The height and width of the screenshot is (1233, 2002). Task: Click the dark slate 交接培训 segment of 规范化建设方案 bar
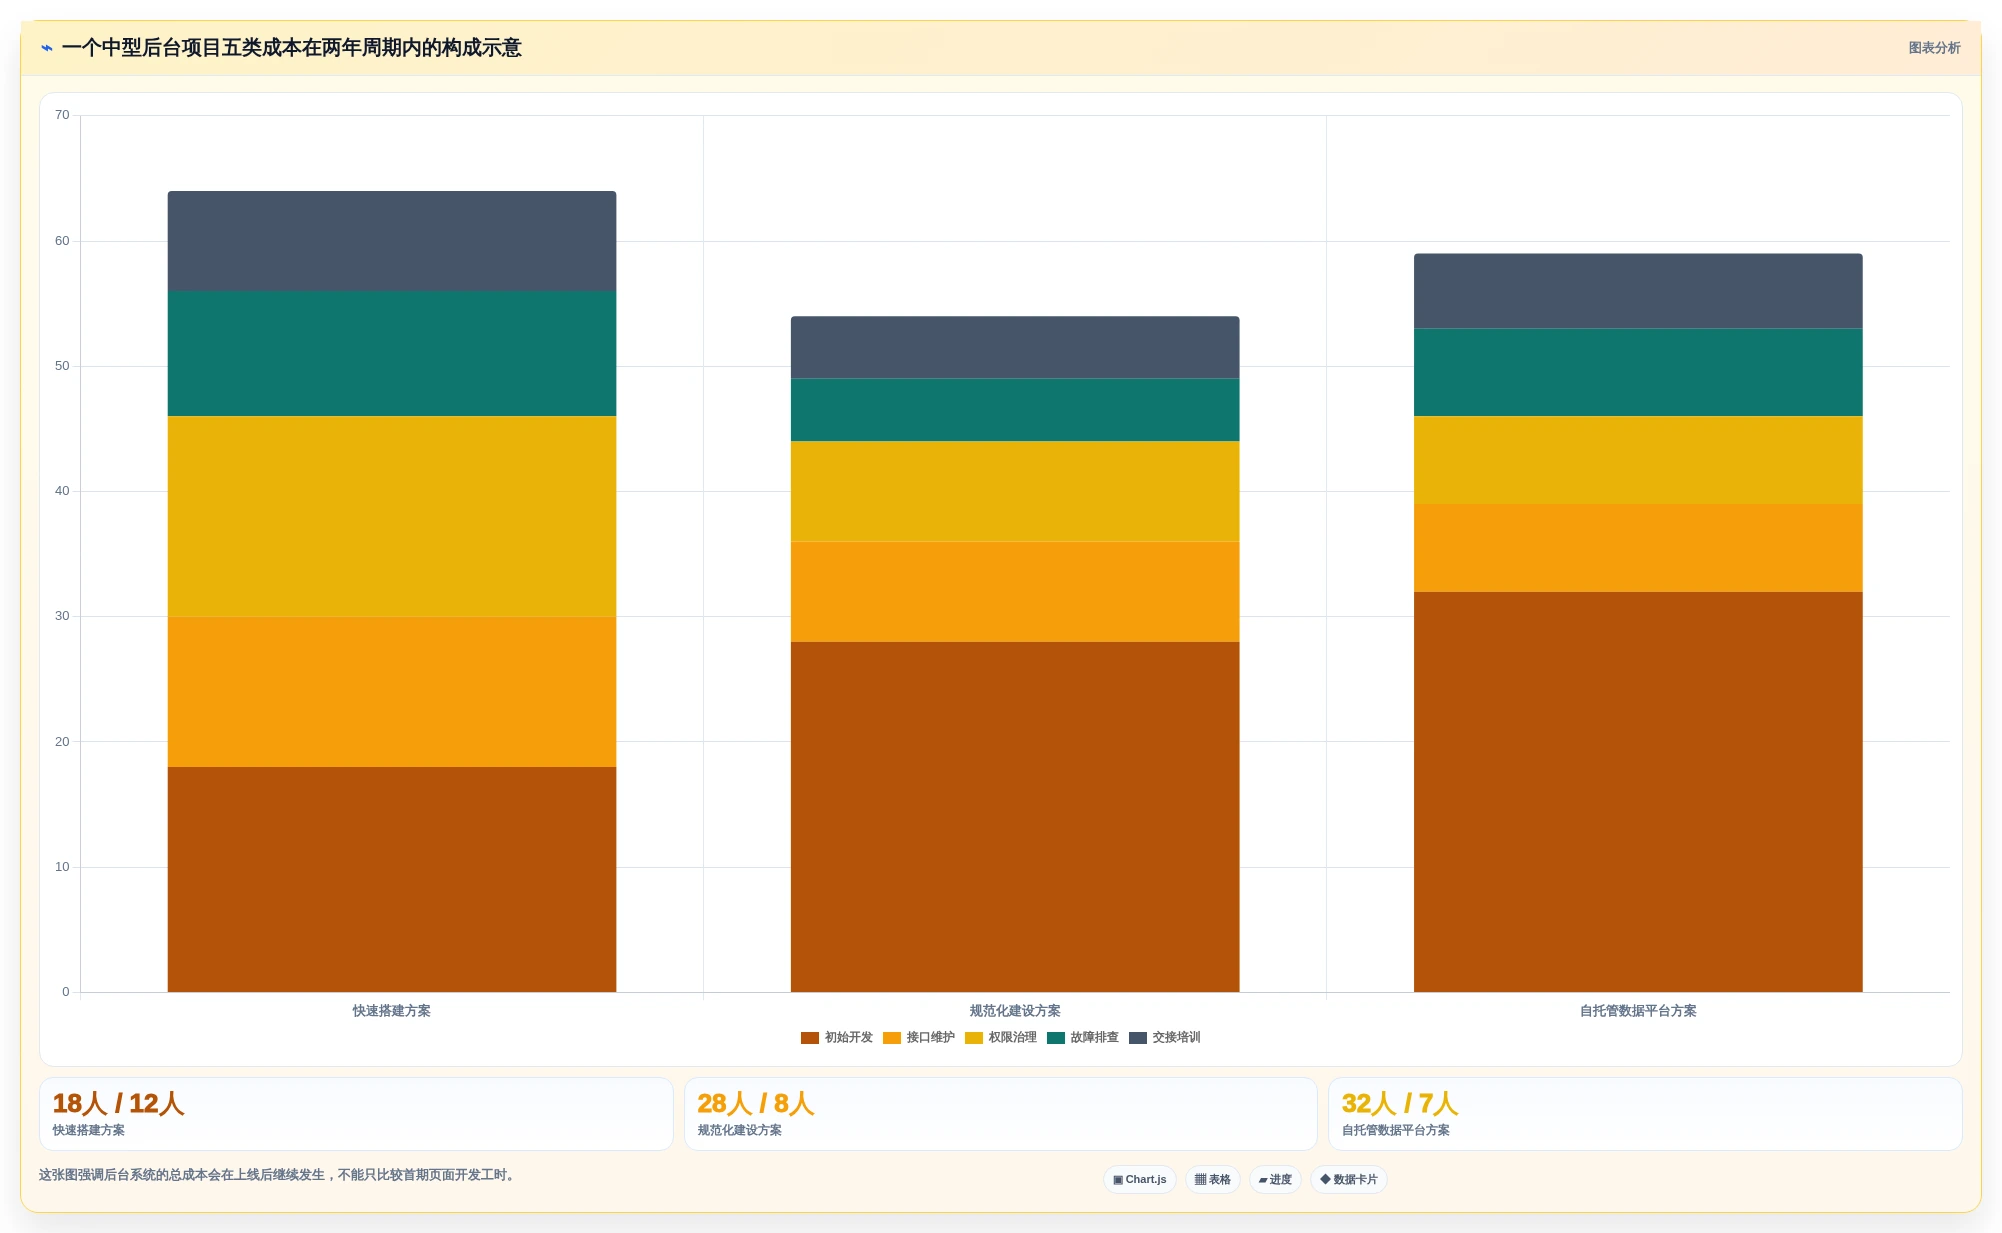pos(1015,348)
